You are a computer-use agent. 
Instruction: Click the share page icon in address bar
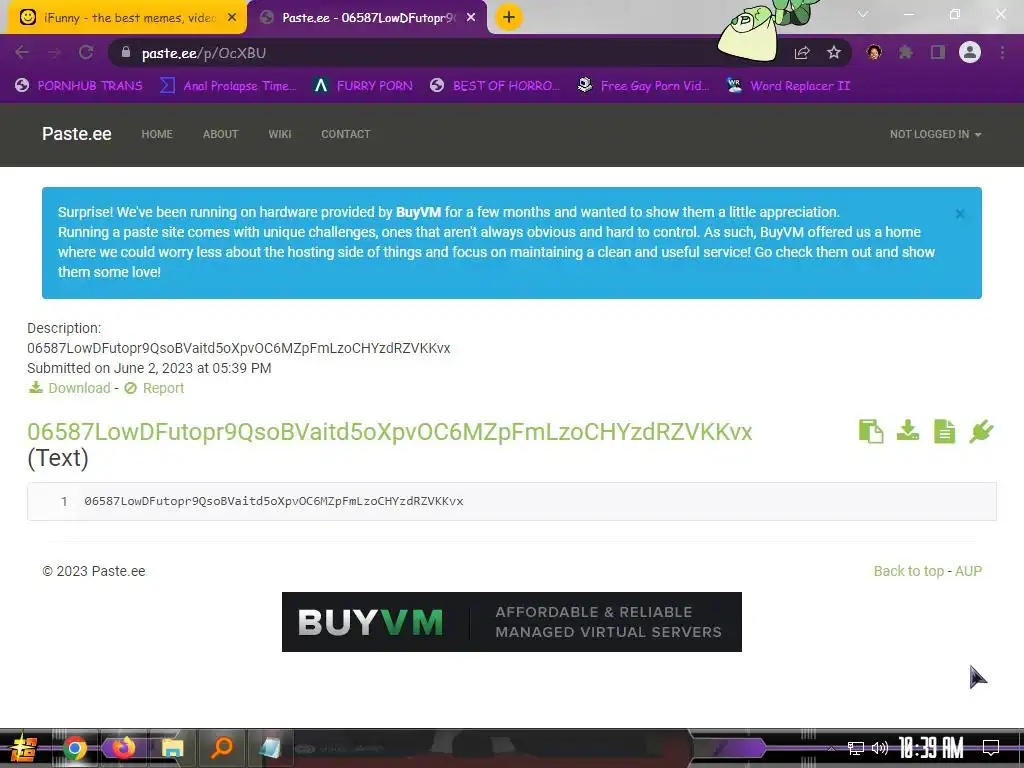click(802, 53)
